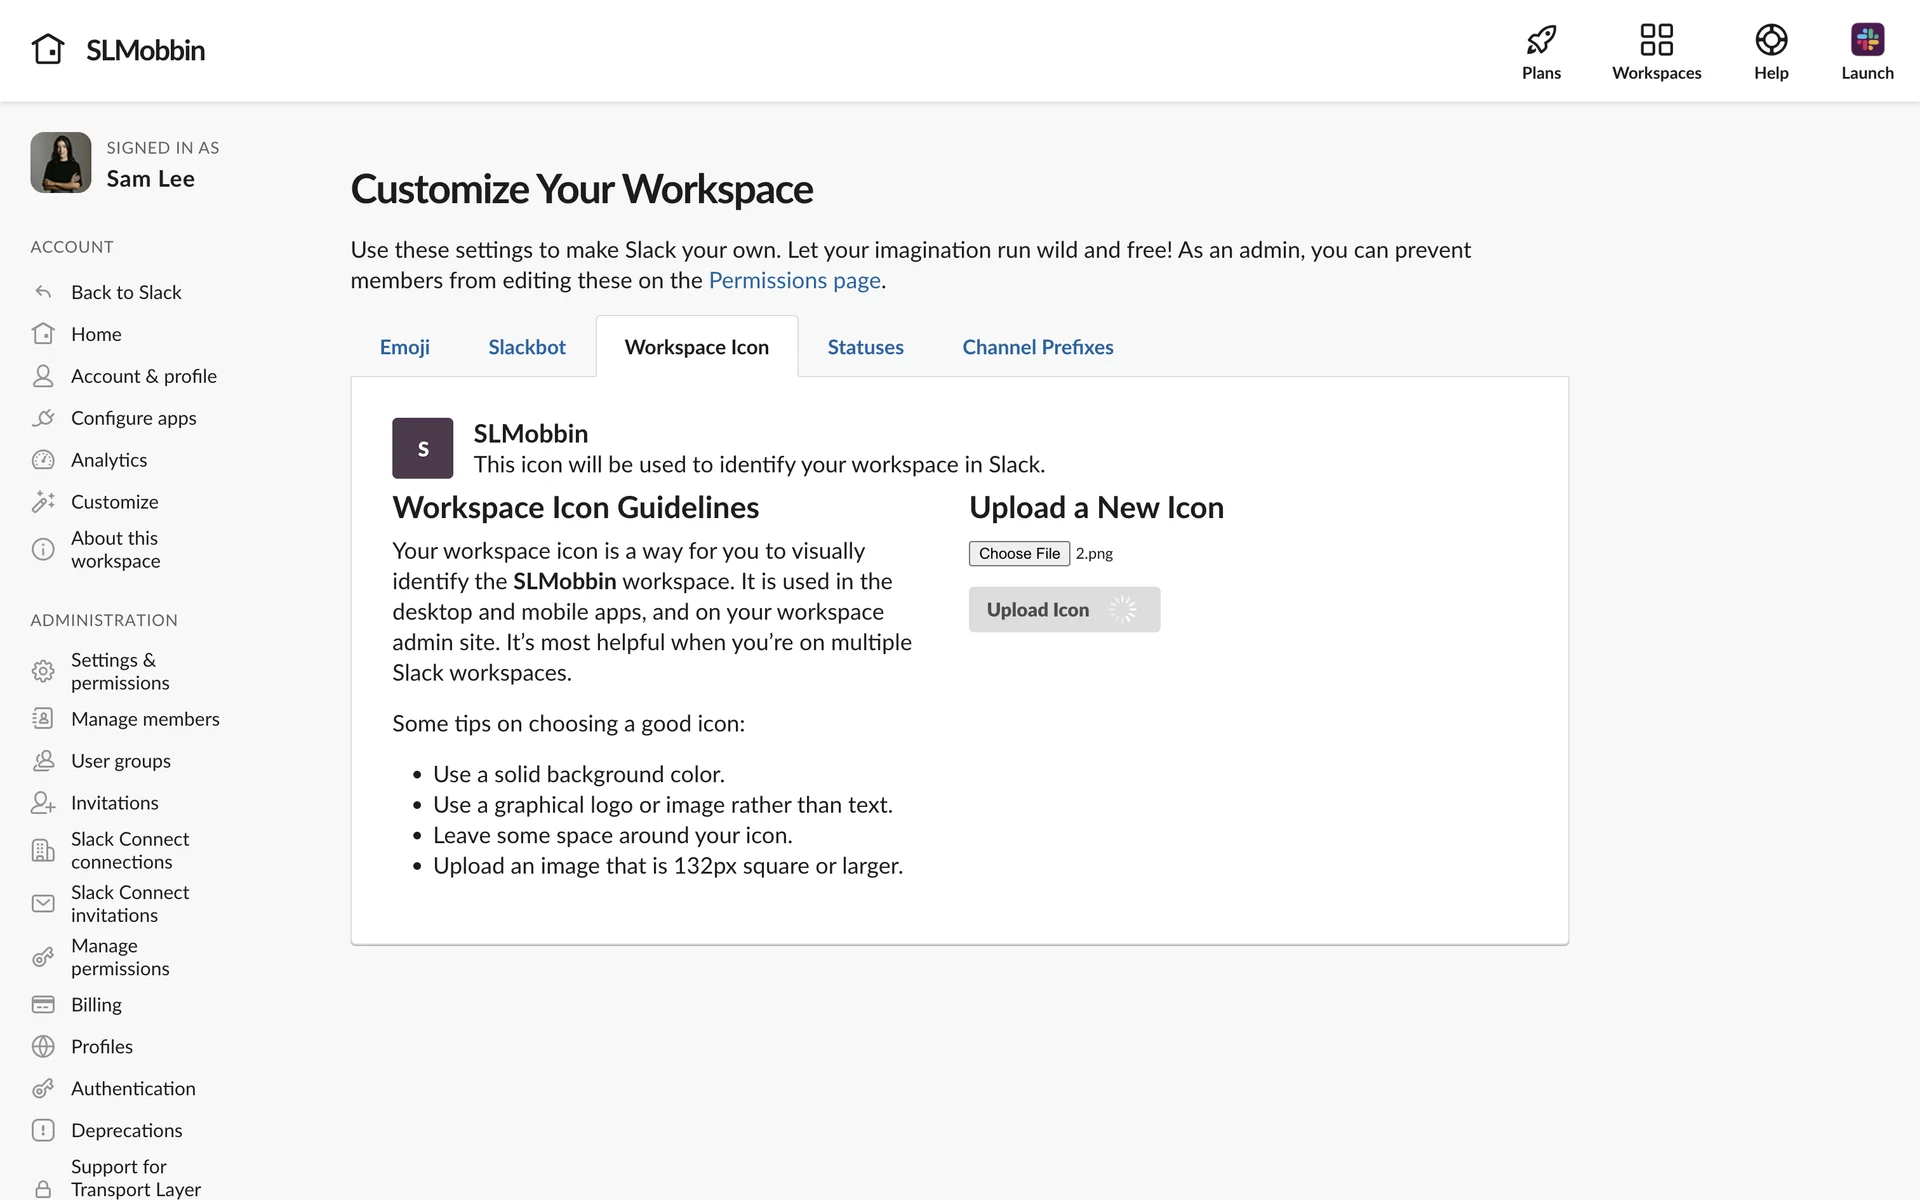The height and width of the screenshot is (1200, 1920).
Task: Click the Analytics gauge icon in the sidebar
Action: (x=43, y=460)
